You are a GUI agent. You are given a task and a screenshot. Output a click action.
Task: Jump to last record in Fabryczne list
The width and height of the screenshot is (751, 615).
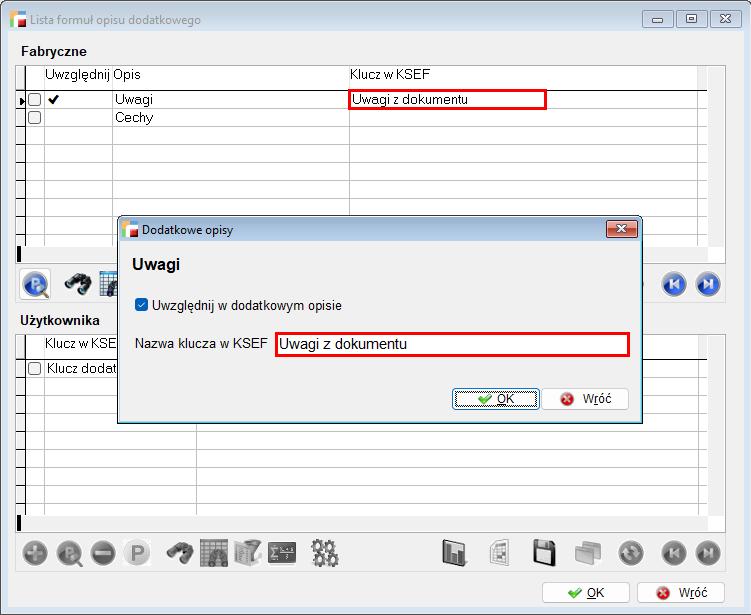click(x=707, y=285)
